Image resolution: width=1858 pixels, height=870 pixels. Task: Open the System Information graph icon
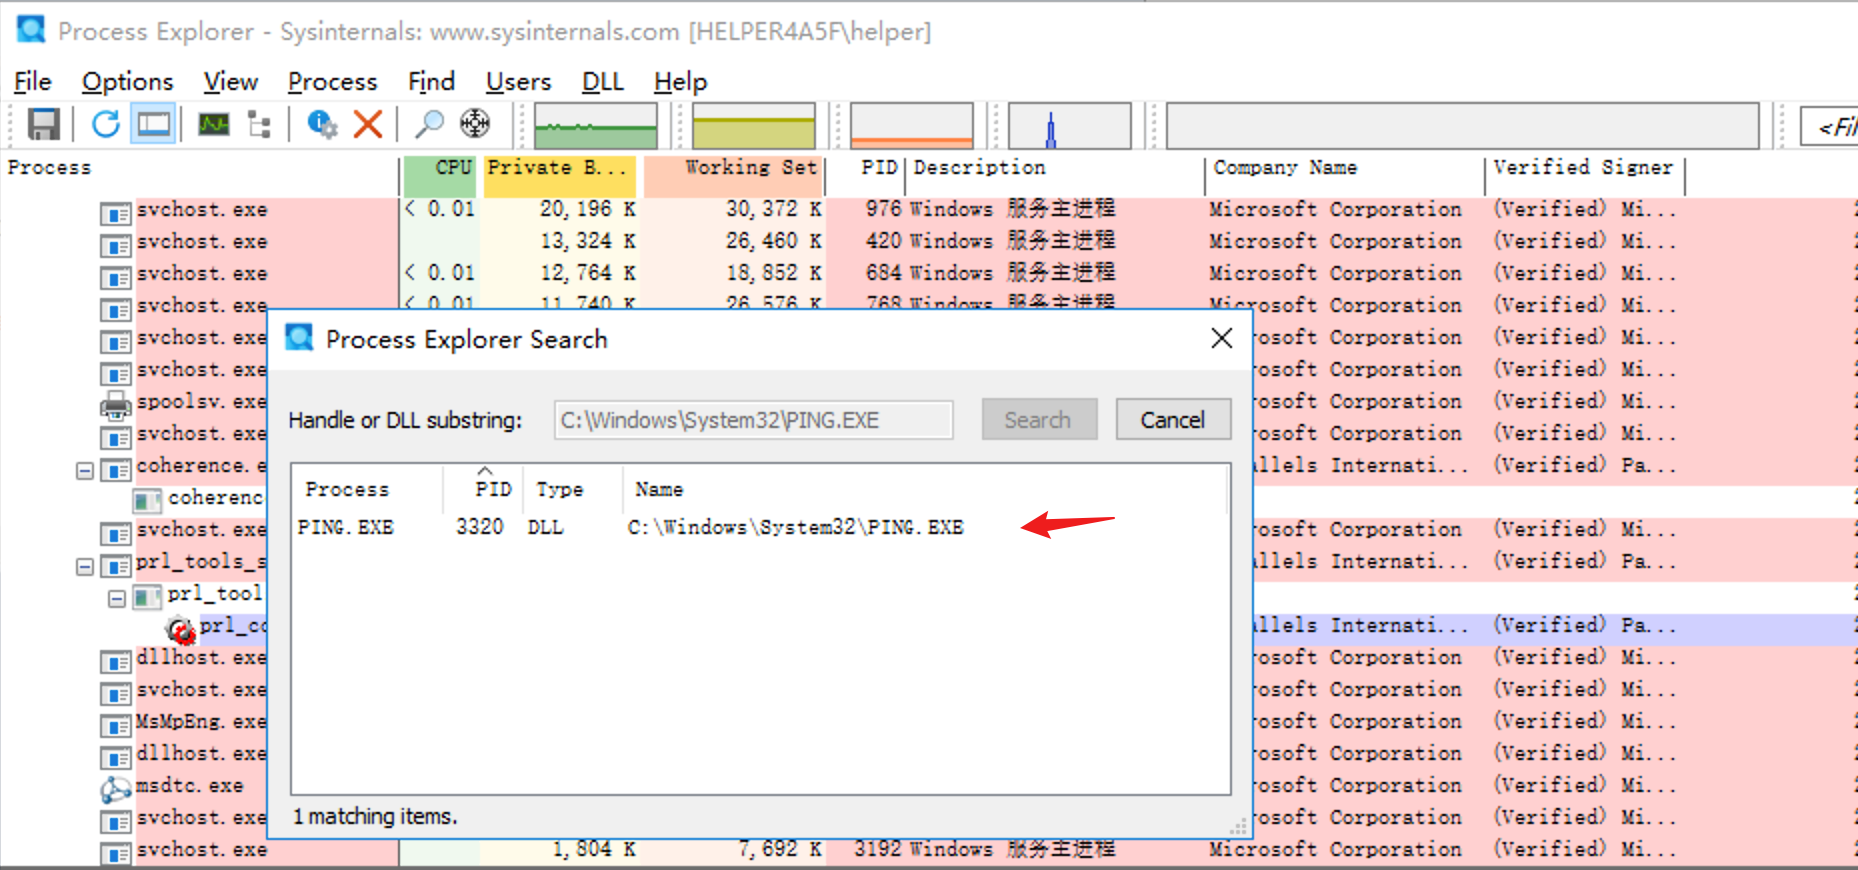tap(214, 125)
